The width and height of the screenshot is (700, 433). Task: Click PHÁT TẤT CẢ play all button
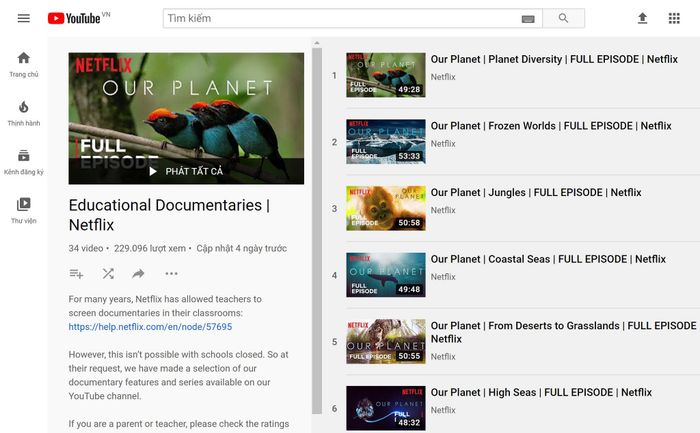pos(186,171)
